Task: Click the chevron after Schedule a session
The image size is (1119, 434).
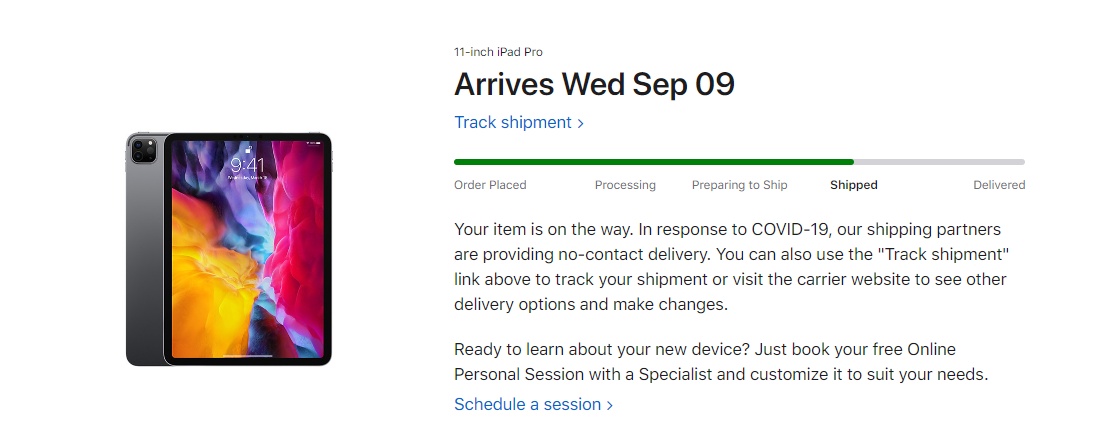Action: [610, 406]
